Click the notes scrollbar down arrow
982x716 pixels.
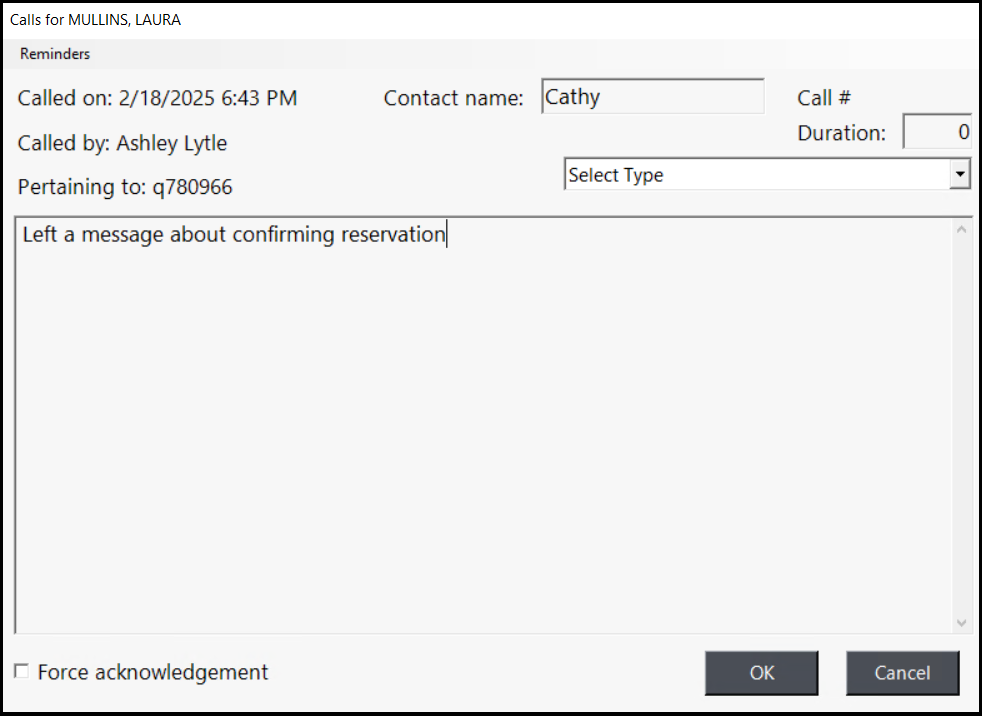point(961,622)
